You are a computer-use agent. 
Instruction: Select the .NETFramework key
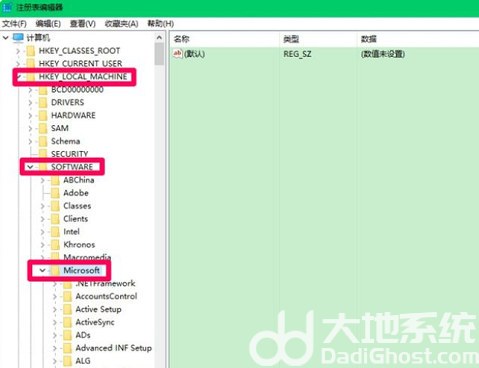[105, 283]
